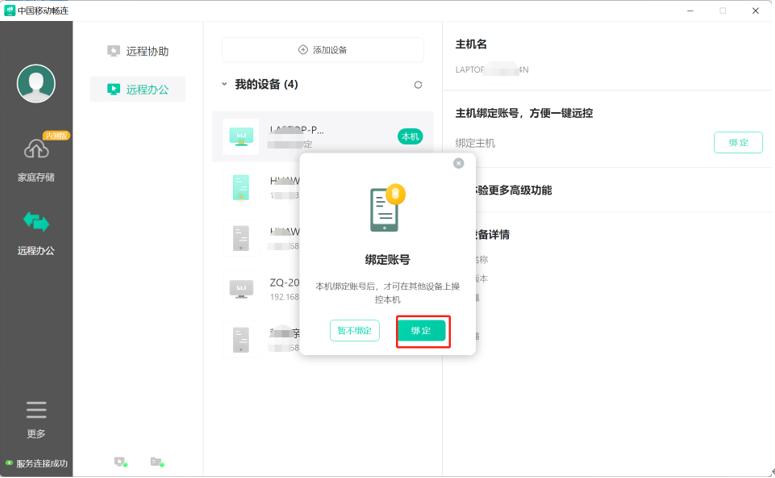Viewport: 775px width, 478px height.
Task: Click the 绑定 button beside 绑定主机
Action: click(x=738, y=143)
